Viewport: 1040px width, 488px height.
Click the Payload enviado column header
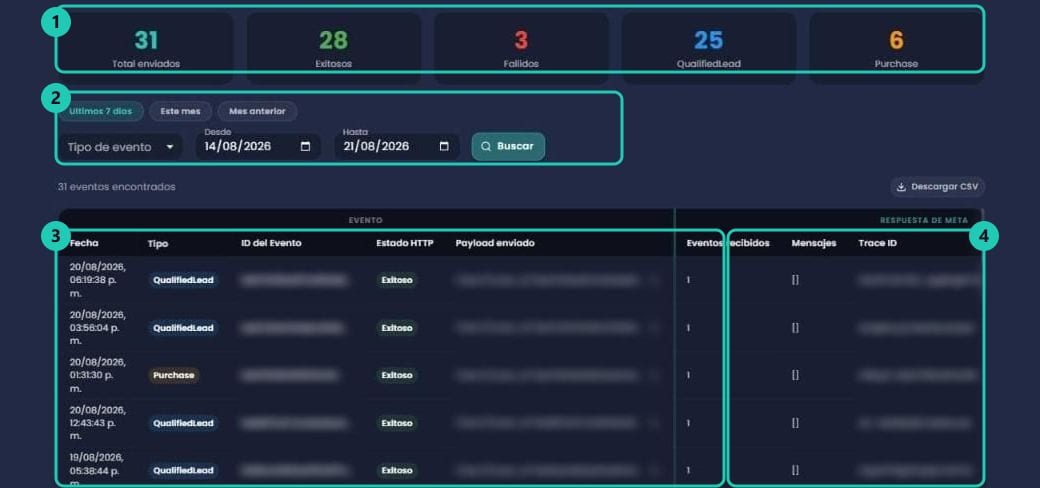point(495,243)
